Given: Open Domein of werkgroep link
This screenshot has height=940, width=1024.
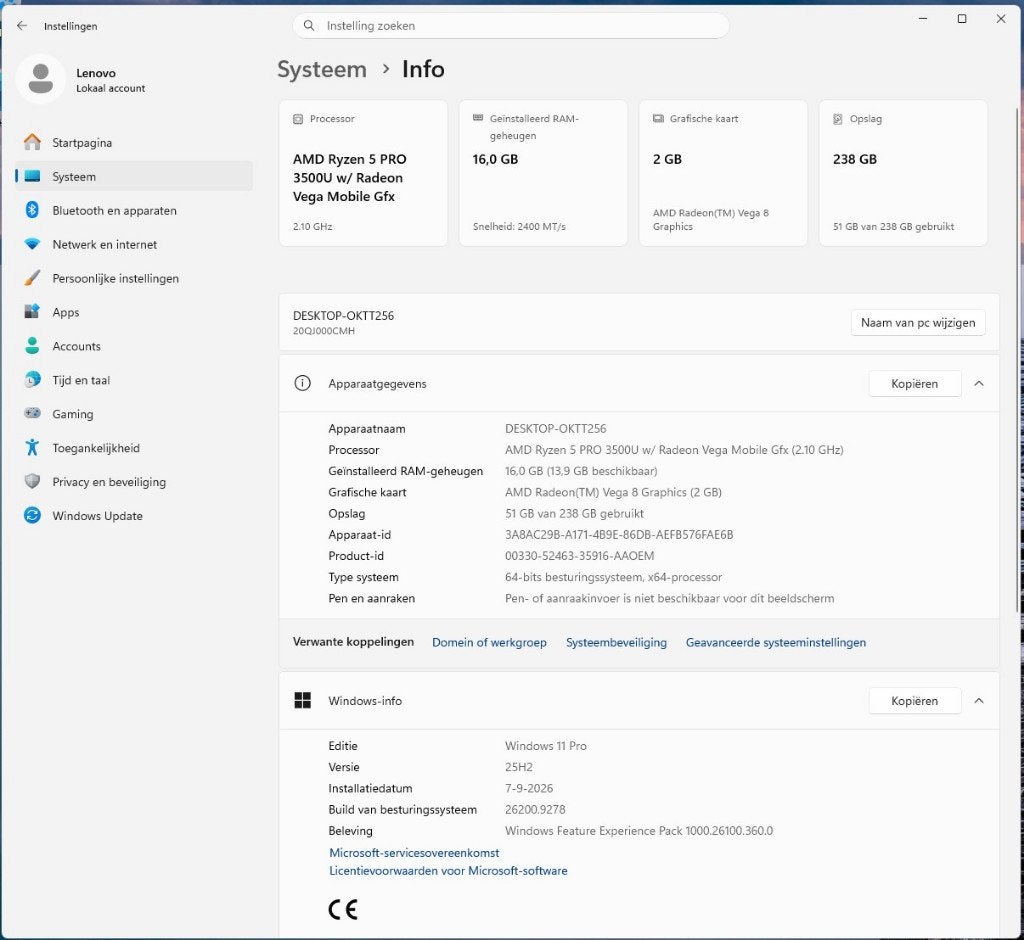Looking at the screenshot, I should tap(489, 642).
